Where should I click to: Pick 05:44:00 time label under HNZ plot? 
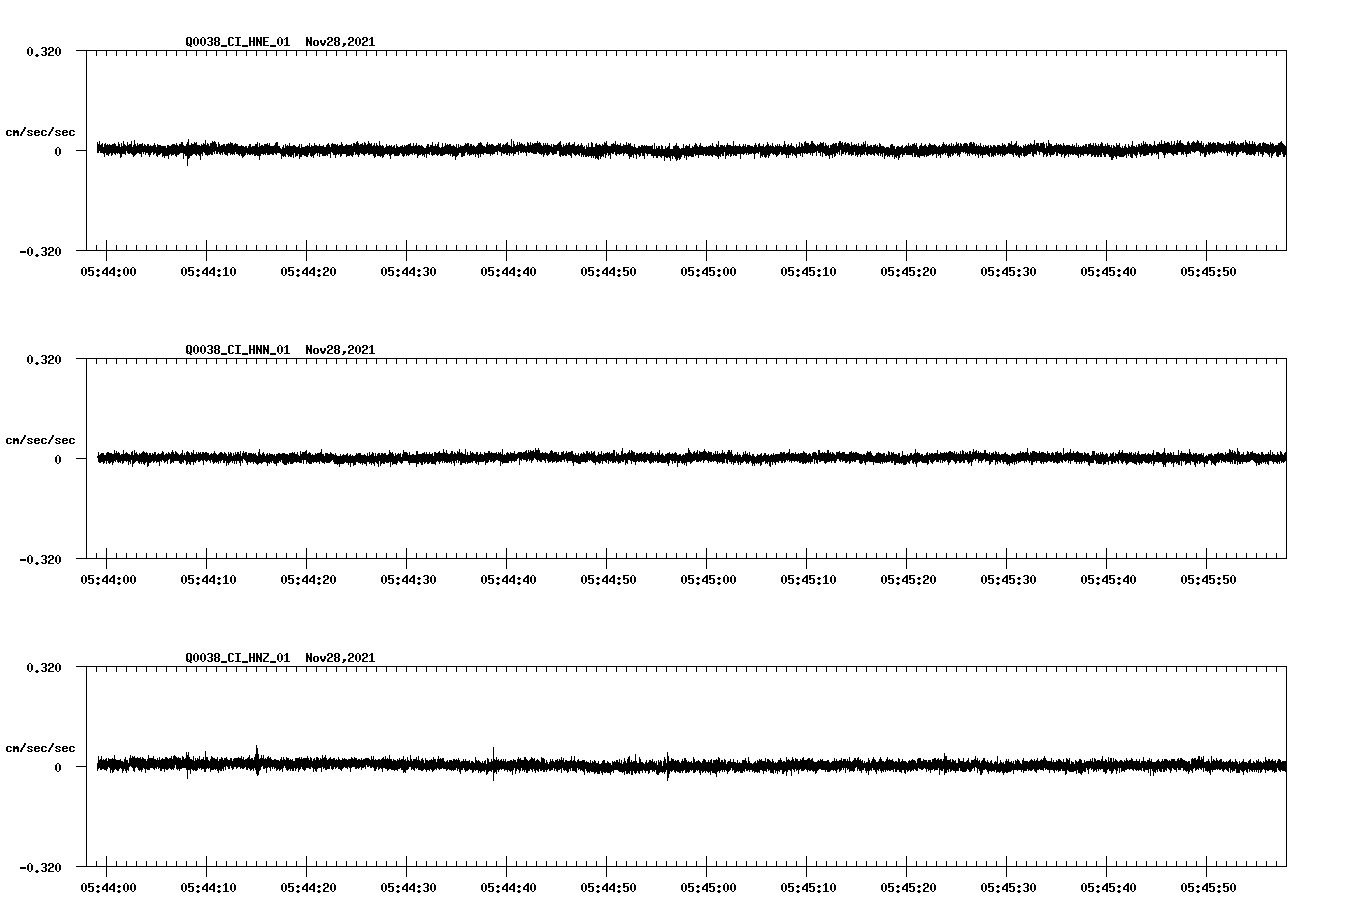coord(108,888)
